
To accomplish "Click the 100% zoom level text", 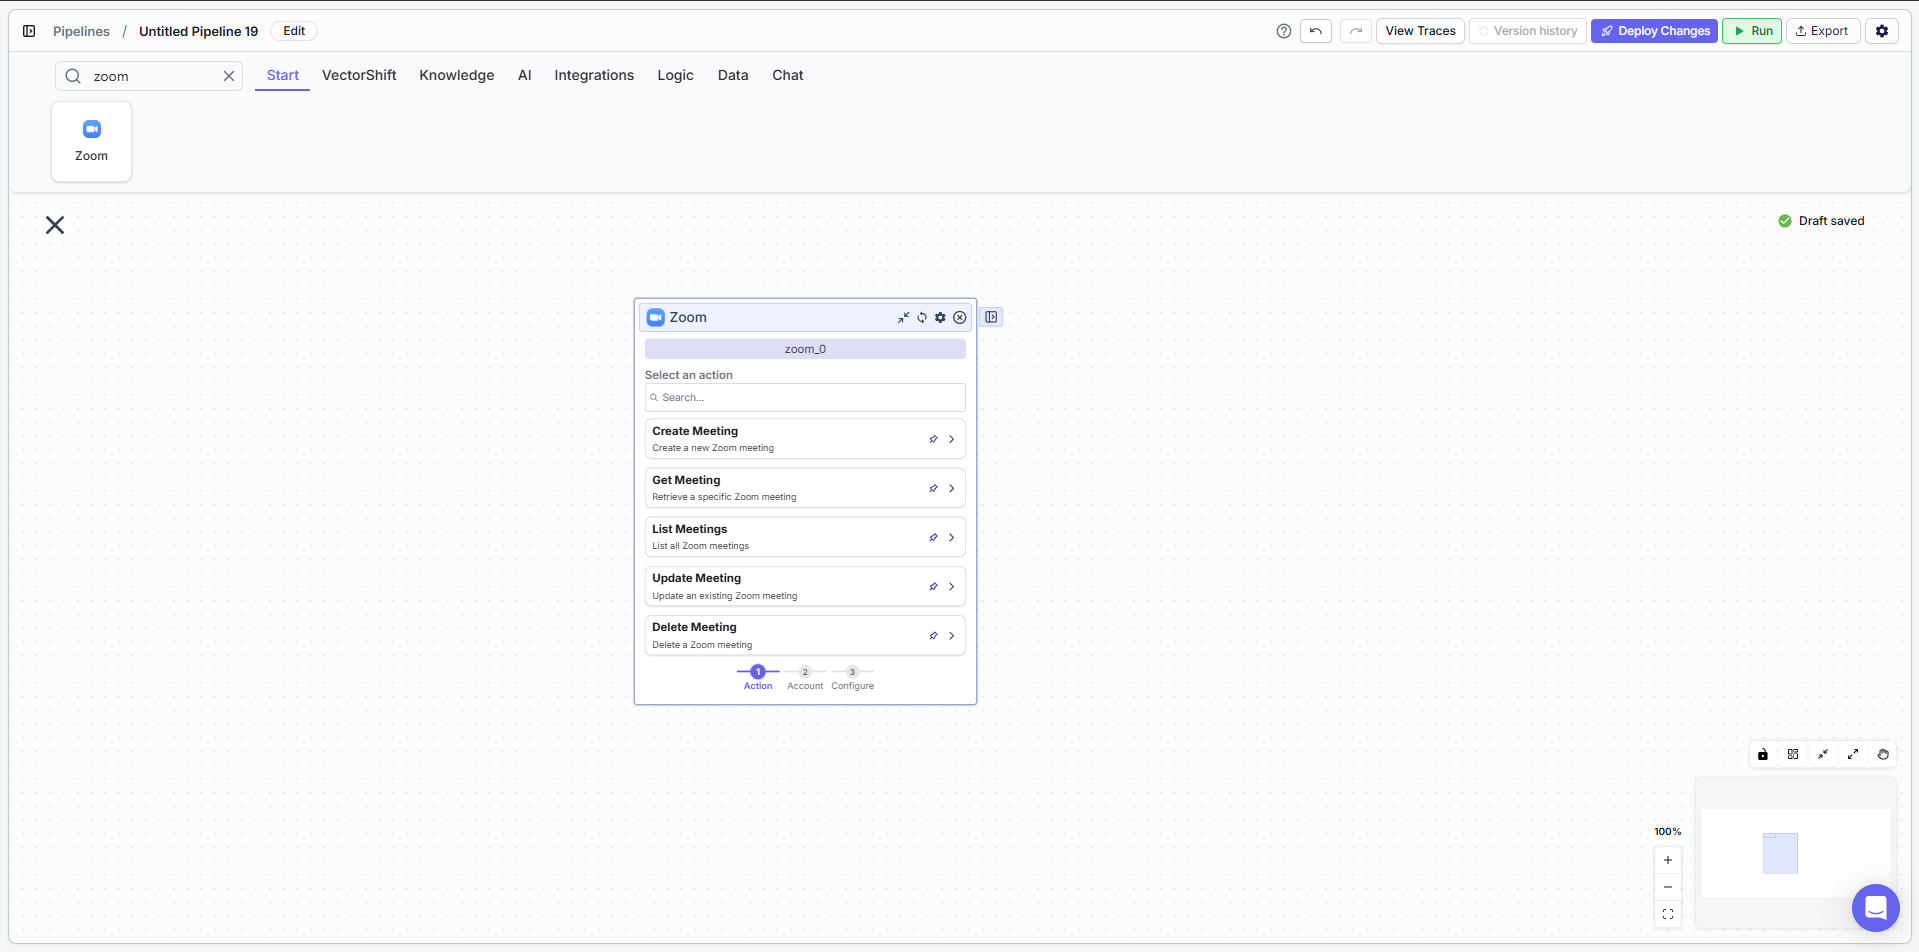I will point(1668,832).
